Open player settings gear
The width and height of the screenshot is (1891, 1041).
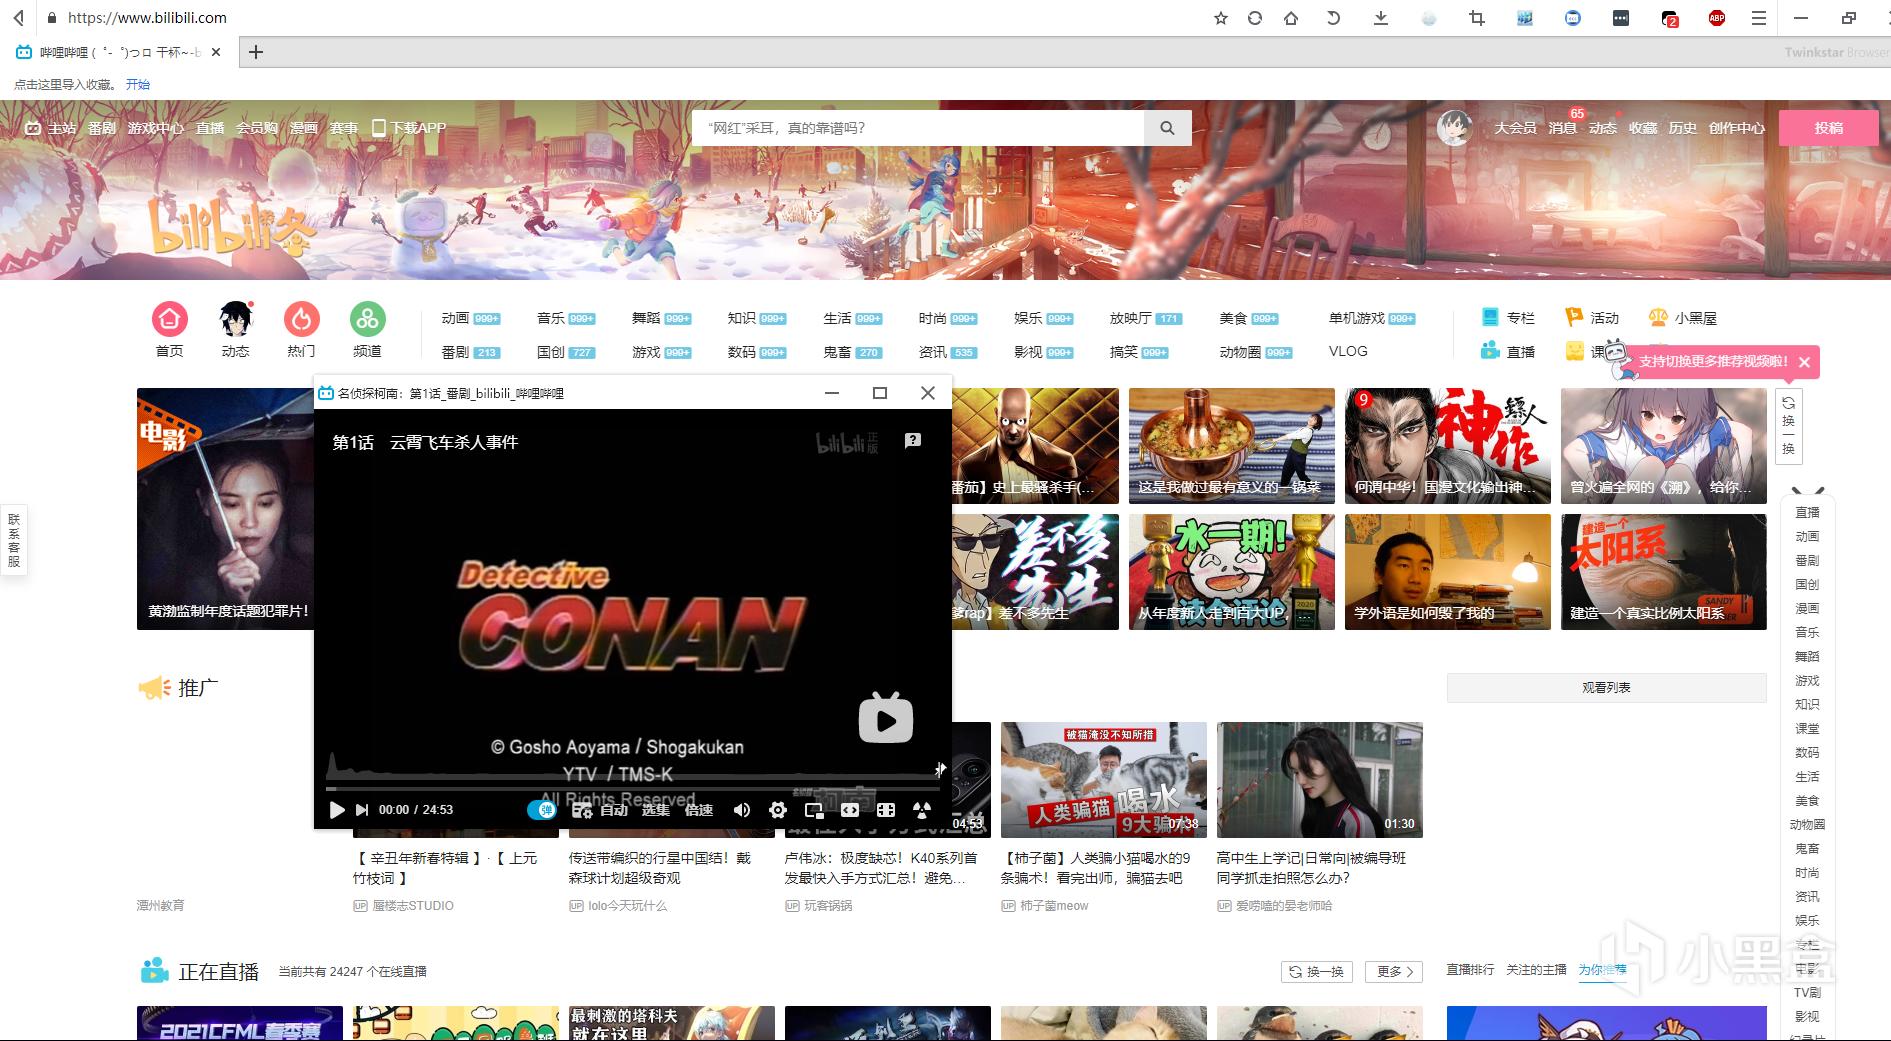click(x=778, y=810)
